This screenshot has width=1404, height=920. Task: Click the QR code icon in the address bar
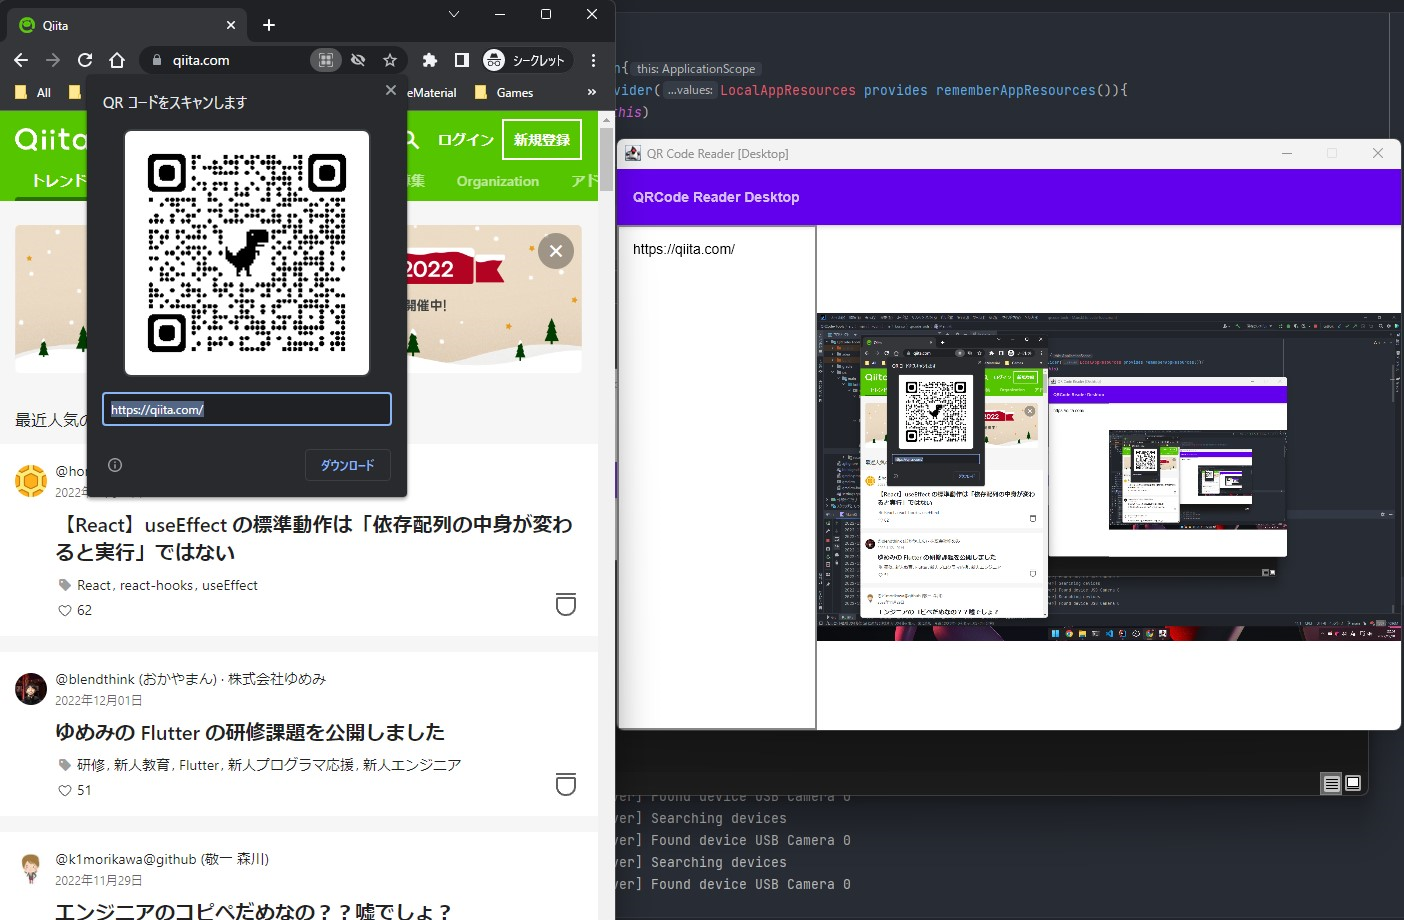[x=325, y=60]
